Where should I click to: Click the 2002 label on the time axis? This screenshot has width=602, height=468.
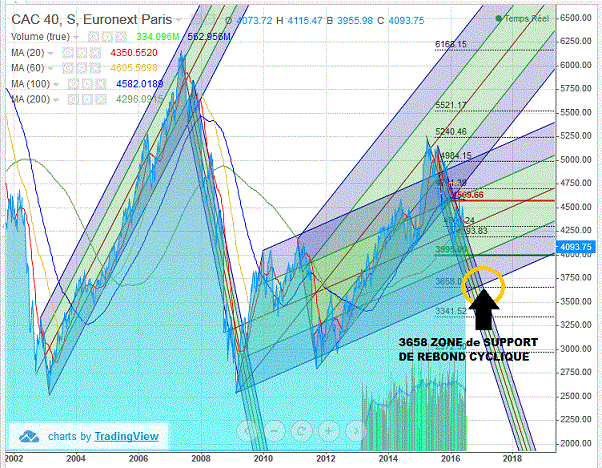pos(14,458)
